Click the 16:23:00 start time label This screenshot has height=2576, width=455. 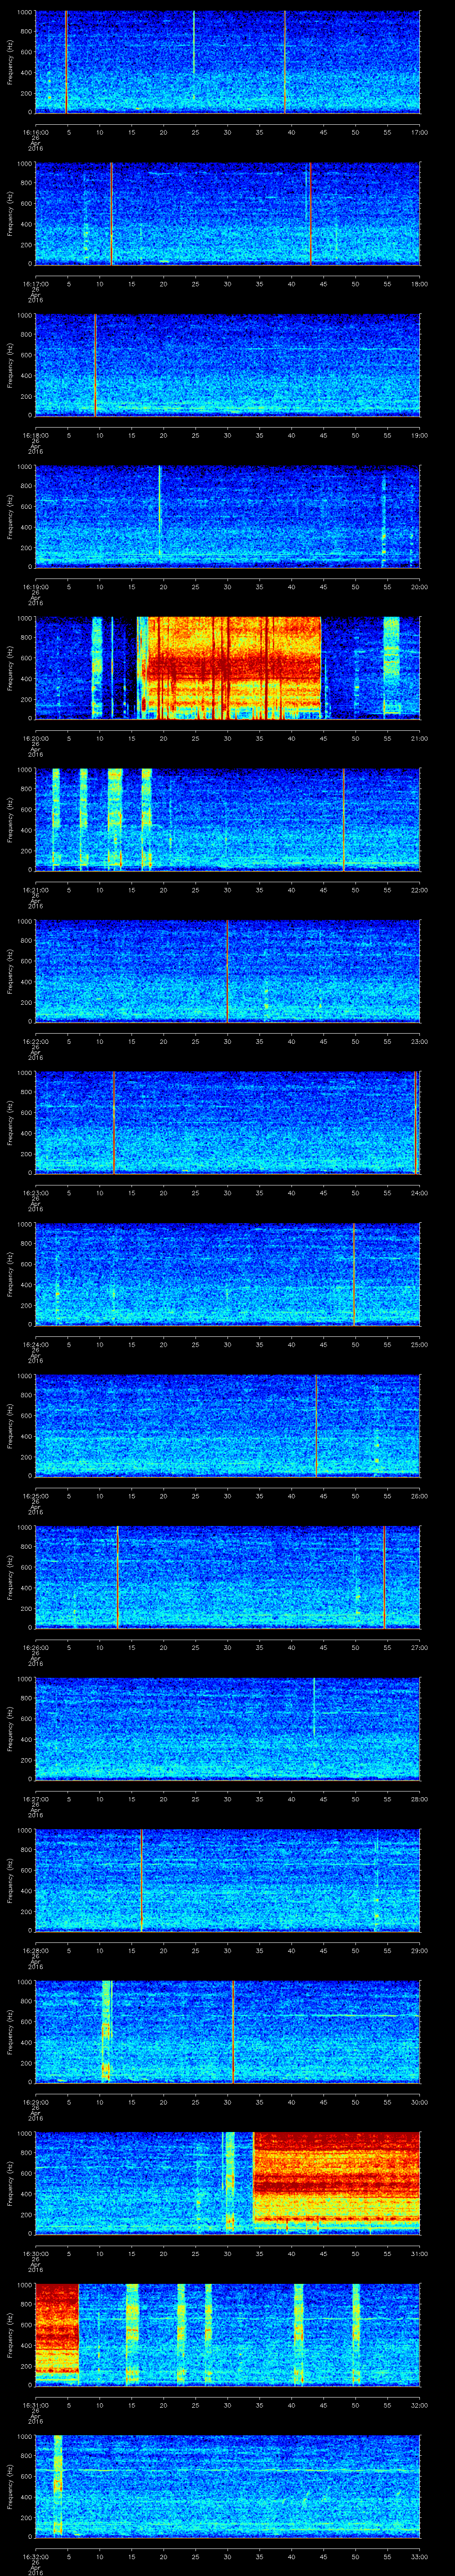(x=36, y=1192)
